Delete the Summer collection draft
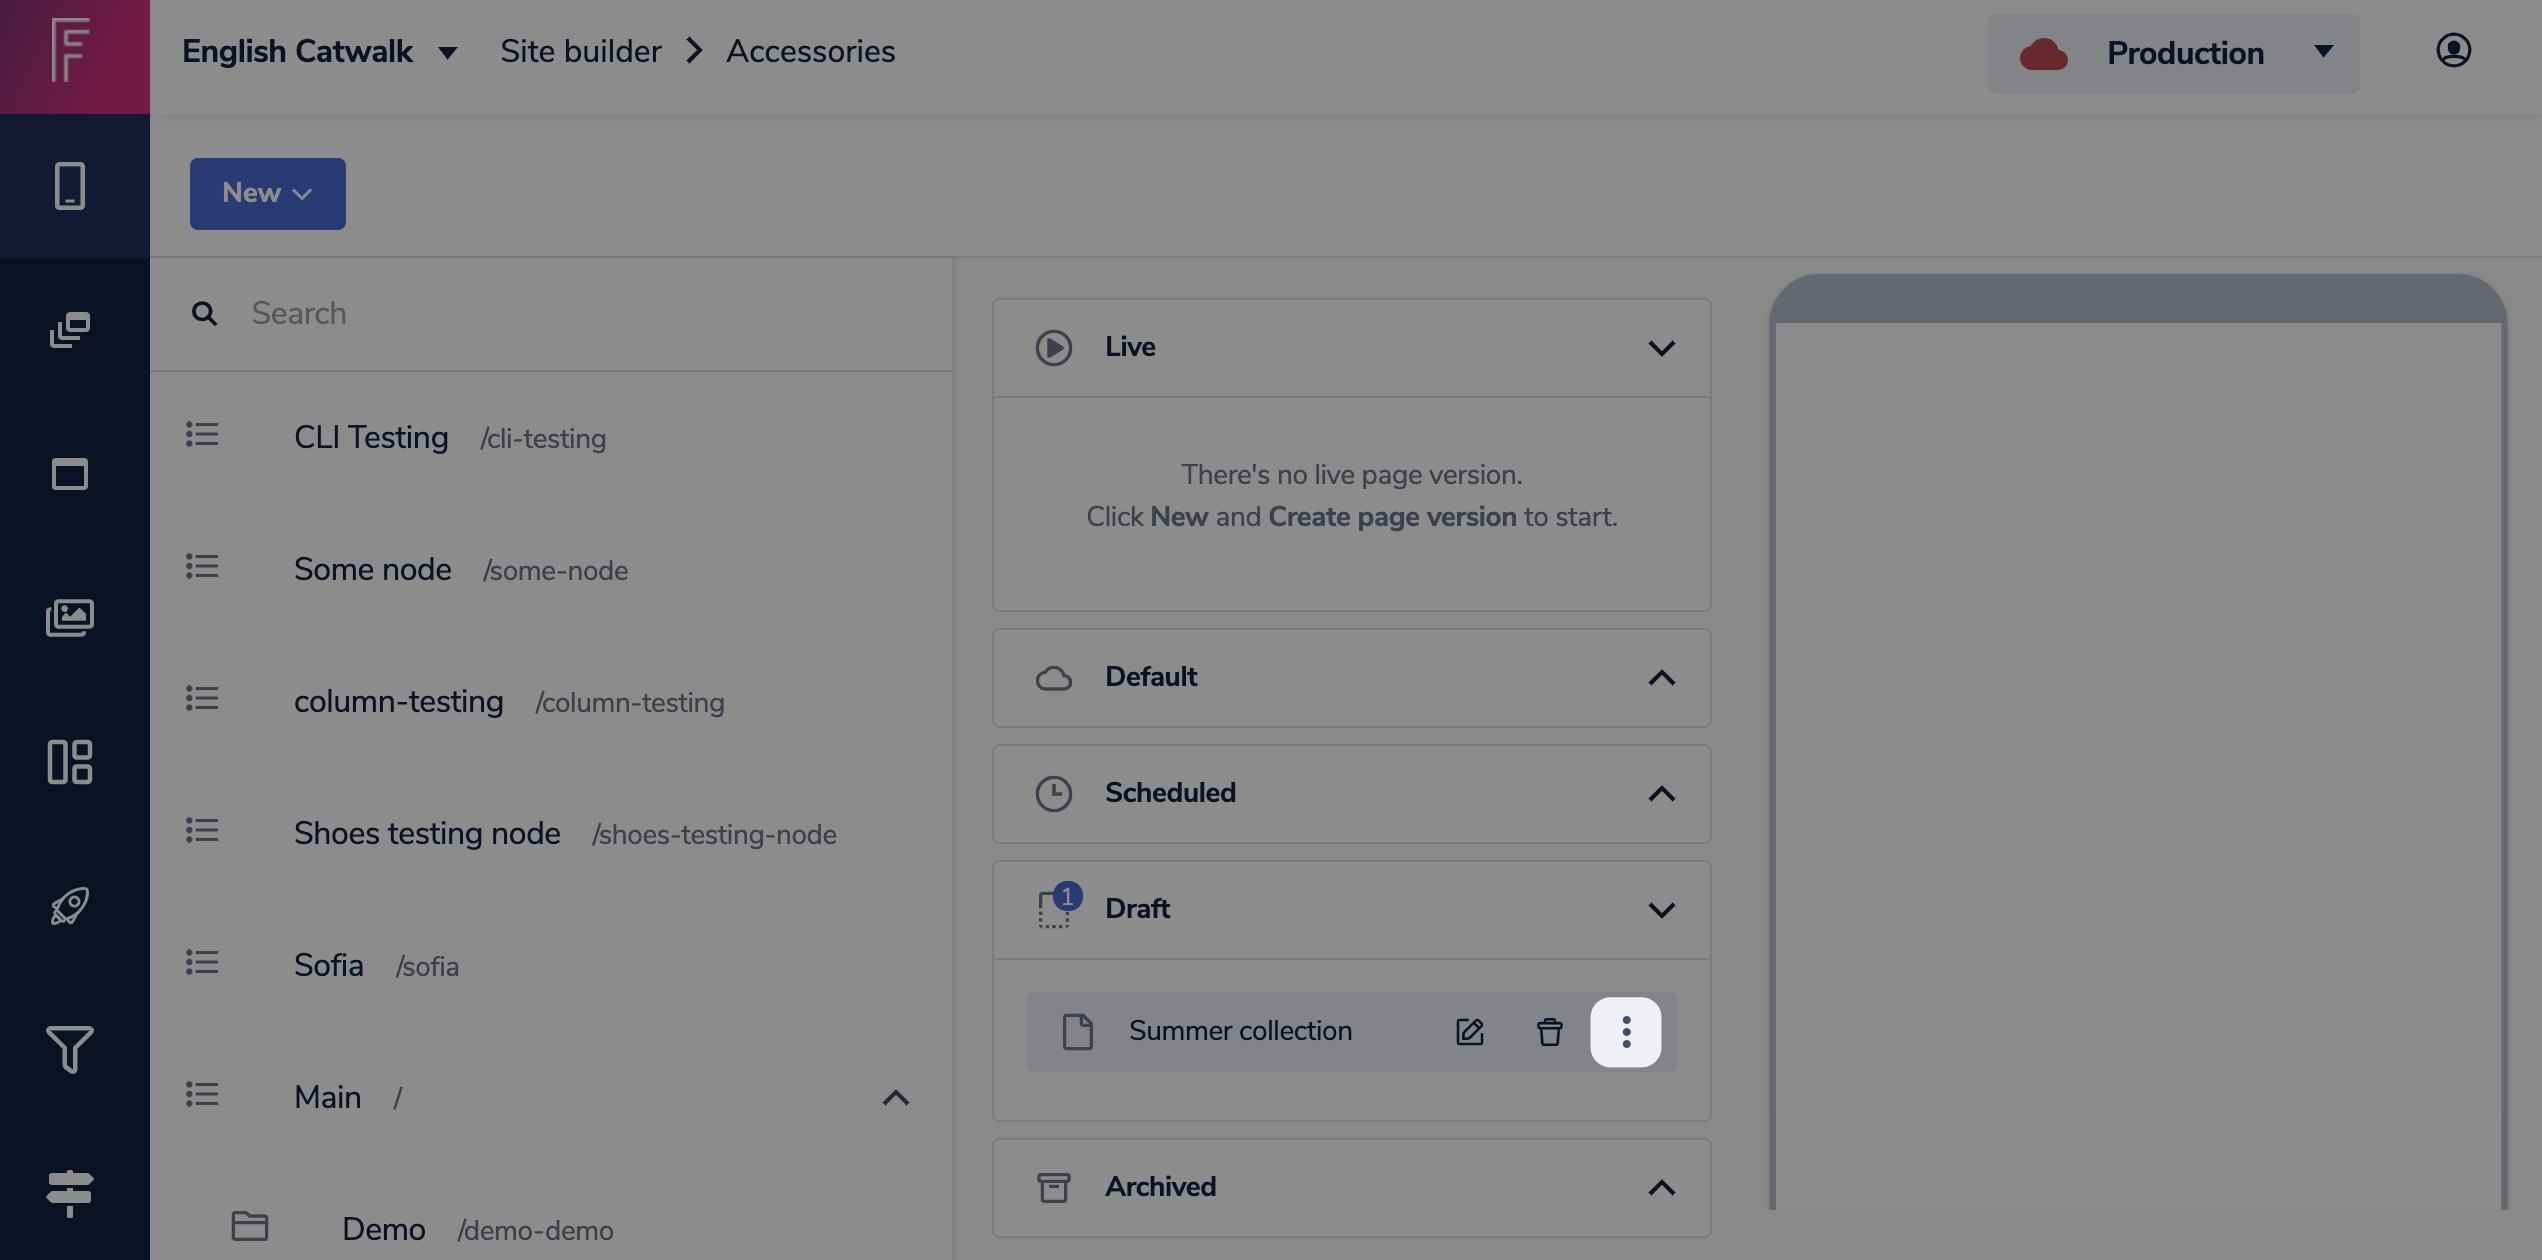Image resolution: width=2542 pixels, height=1260 pixels. click(x=1549, y=1032)
